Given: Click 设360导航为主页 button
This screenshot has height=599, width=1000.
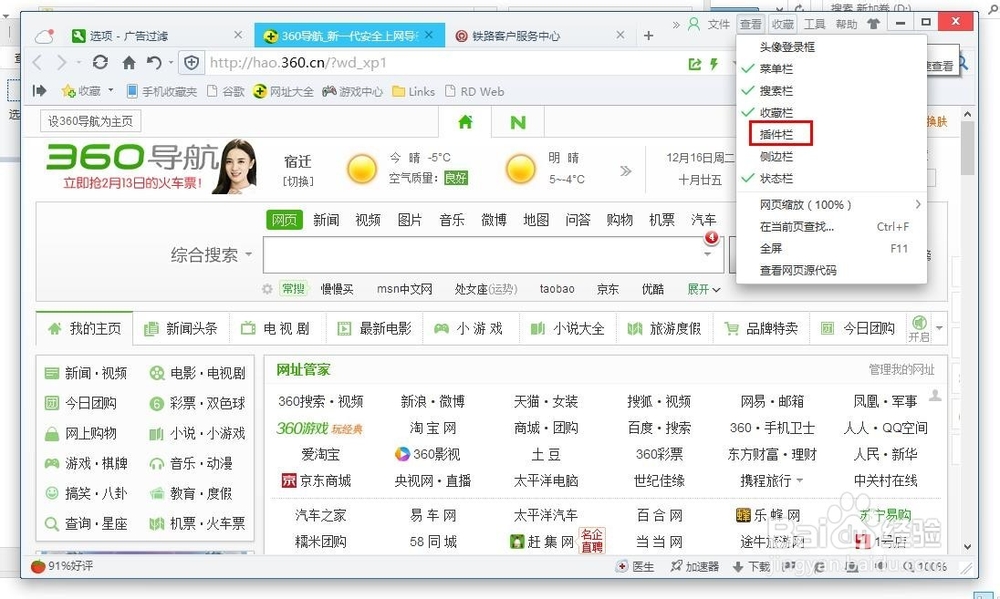Looking at the screenshot, I should pos(91,121).
